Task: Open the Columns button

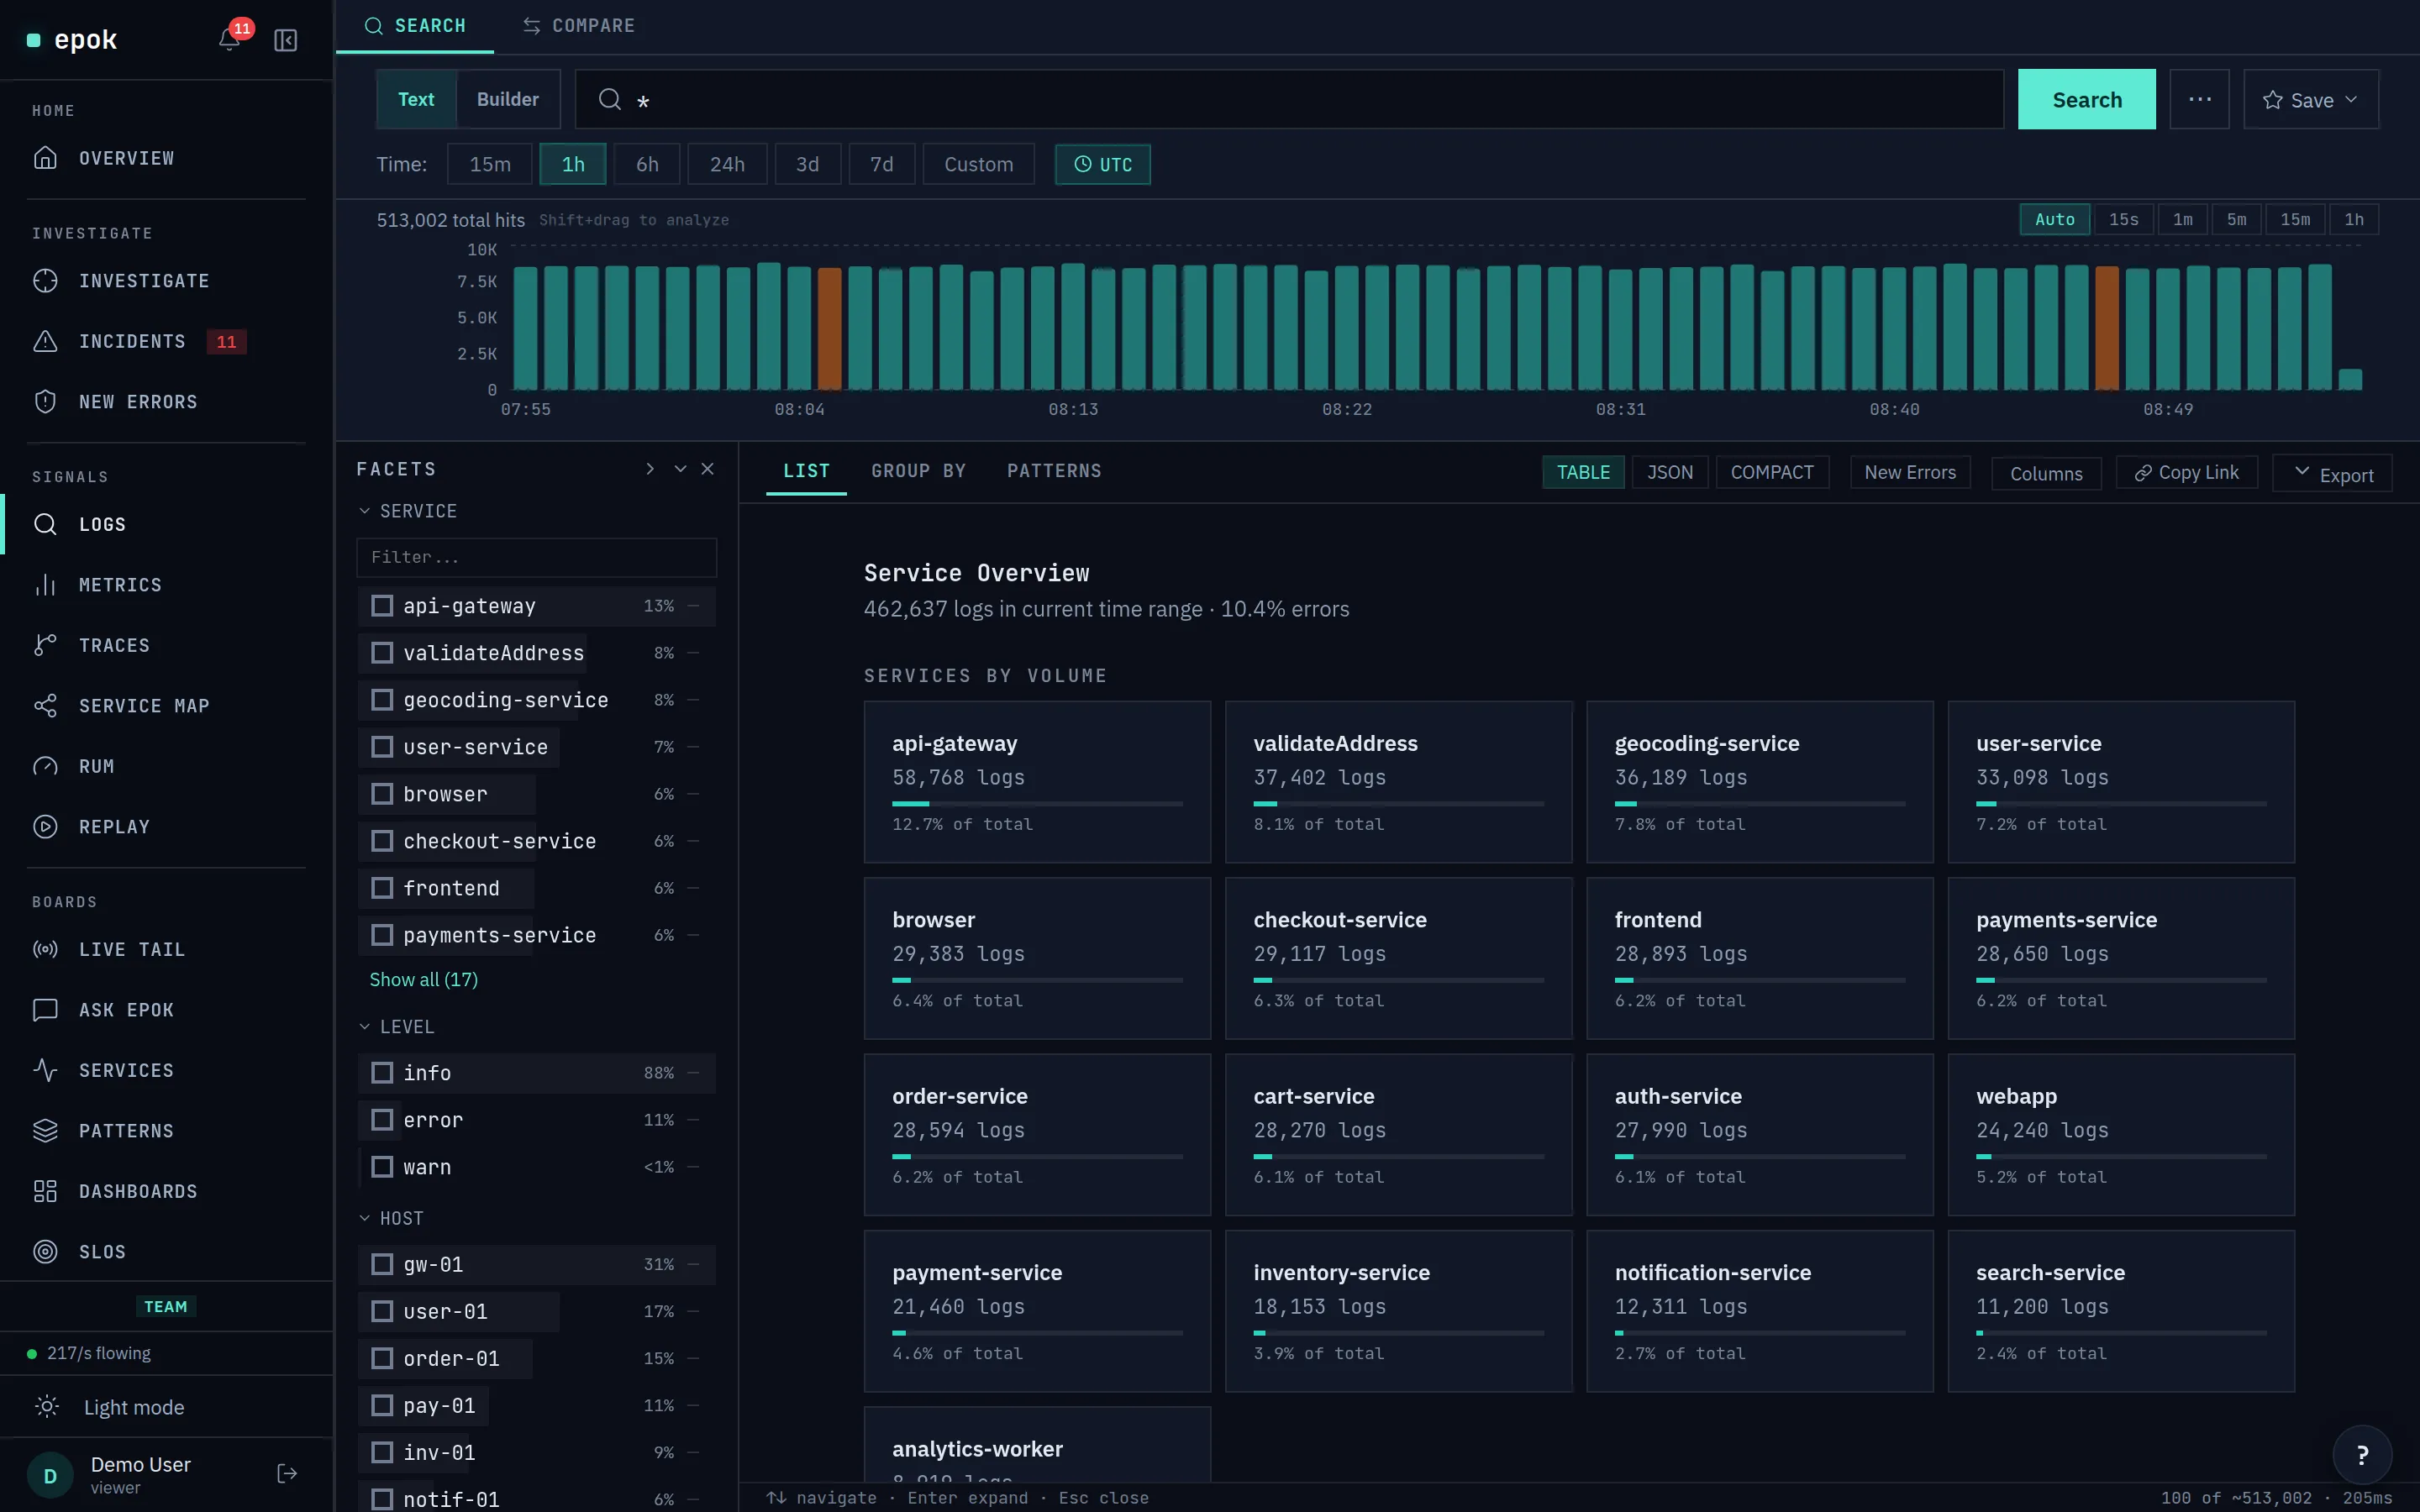Action: coord(2046,473)
